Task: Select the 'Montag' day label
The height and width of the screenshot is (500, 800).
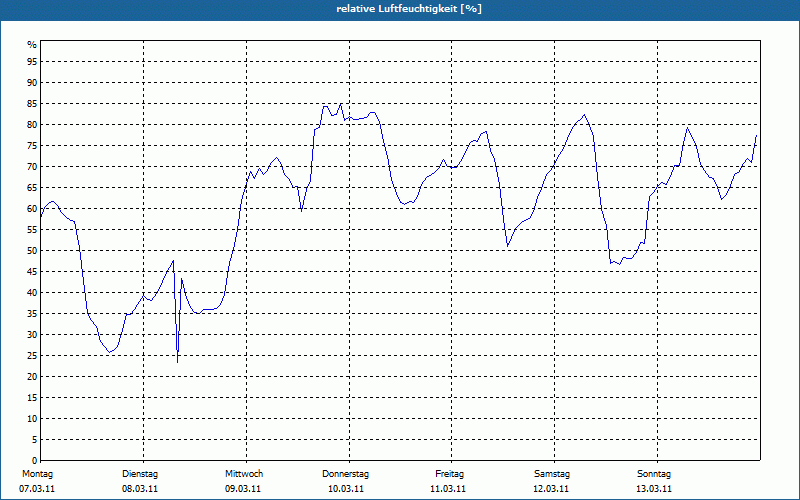Action: pyautogui.click(x=37, y=474)
